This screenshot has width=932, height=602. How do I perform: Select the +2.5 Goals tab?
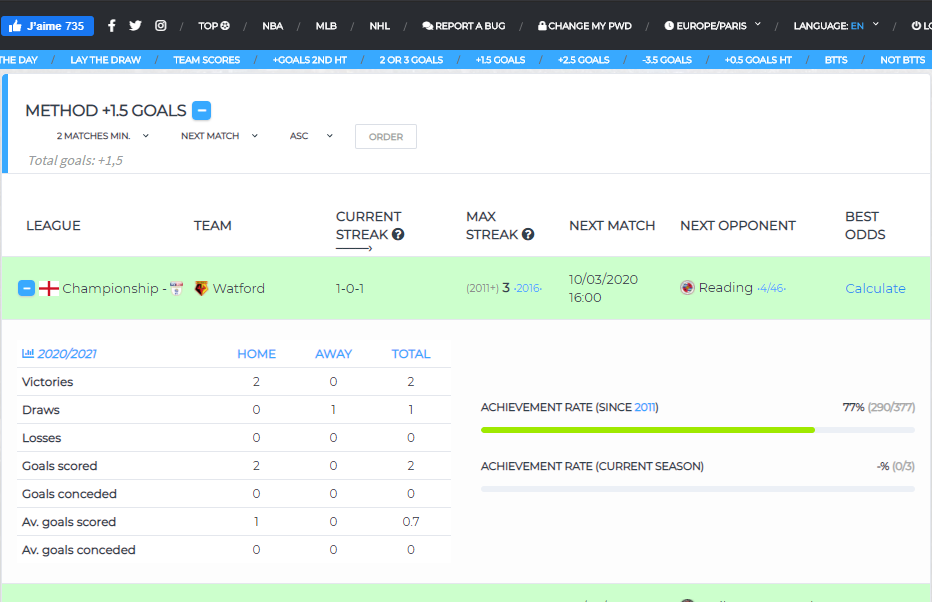click(x=584, y=60)
